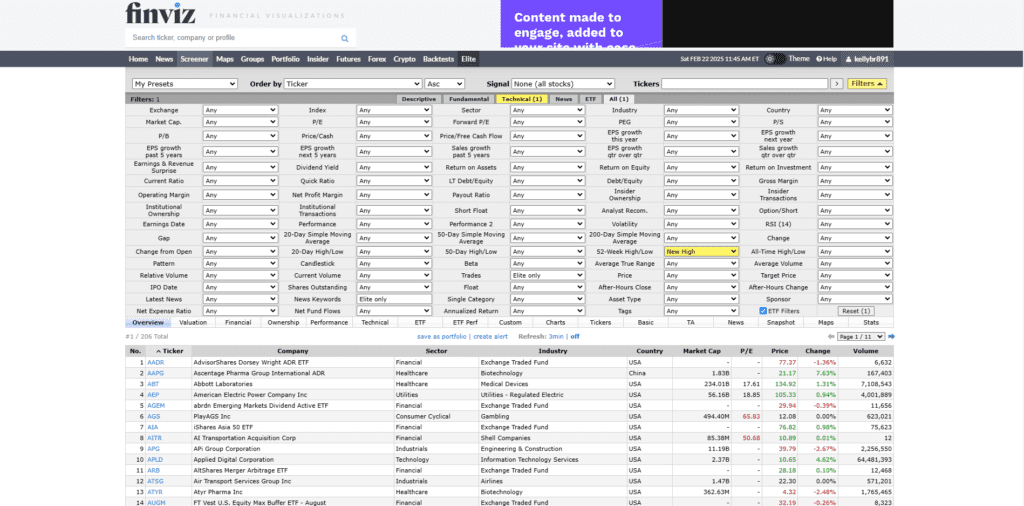Image resolution: width=1024 pixels, height=506 pixels.
Task: Click the search magnifier icon
Action: [345, 39]
